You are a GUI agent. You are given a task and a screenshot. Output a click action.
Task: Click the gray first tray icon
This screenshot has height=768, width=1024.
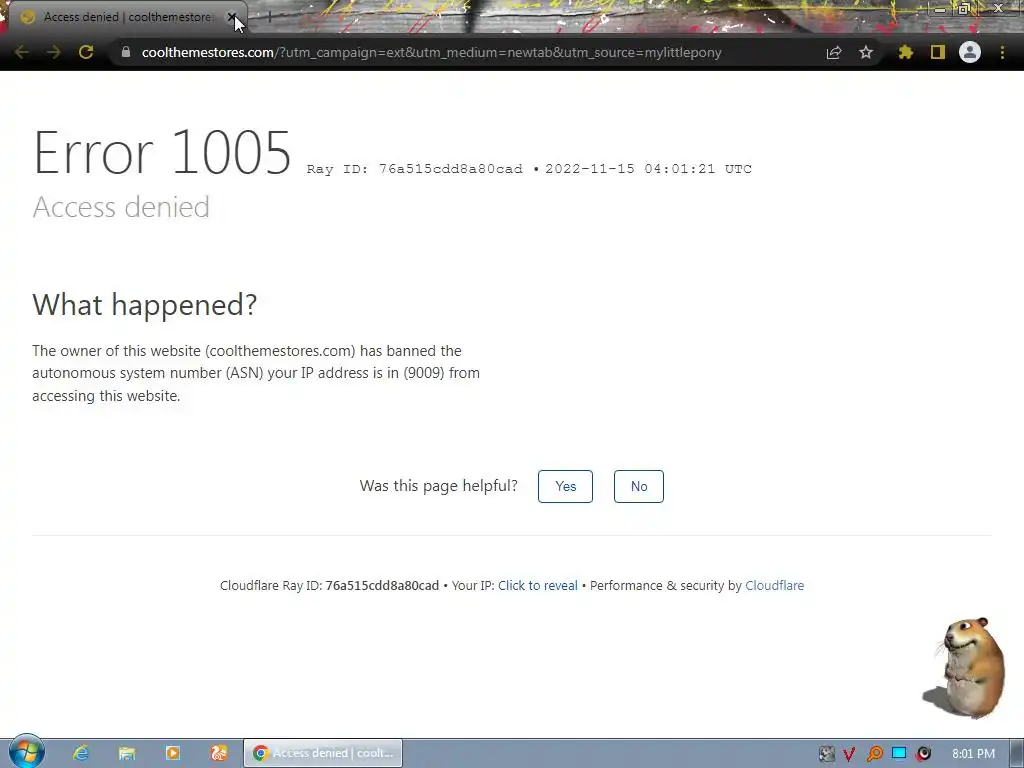(826, 754)
